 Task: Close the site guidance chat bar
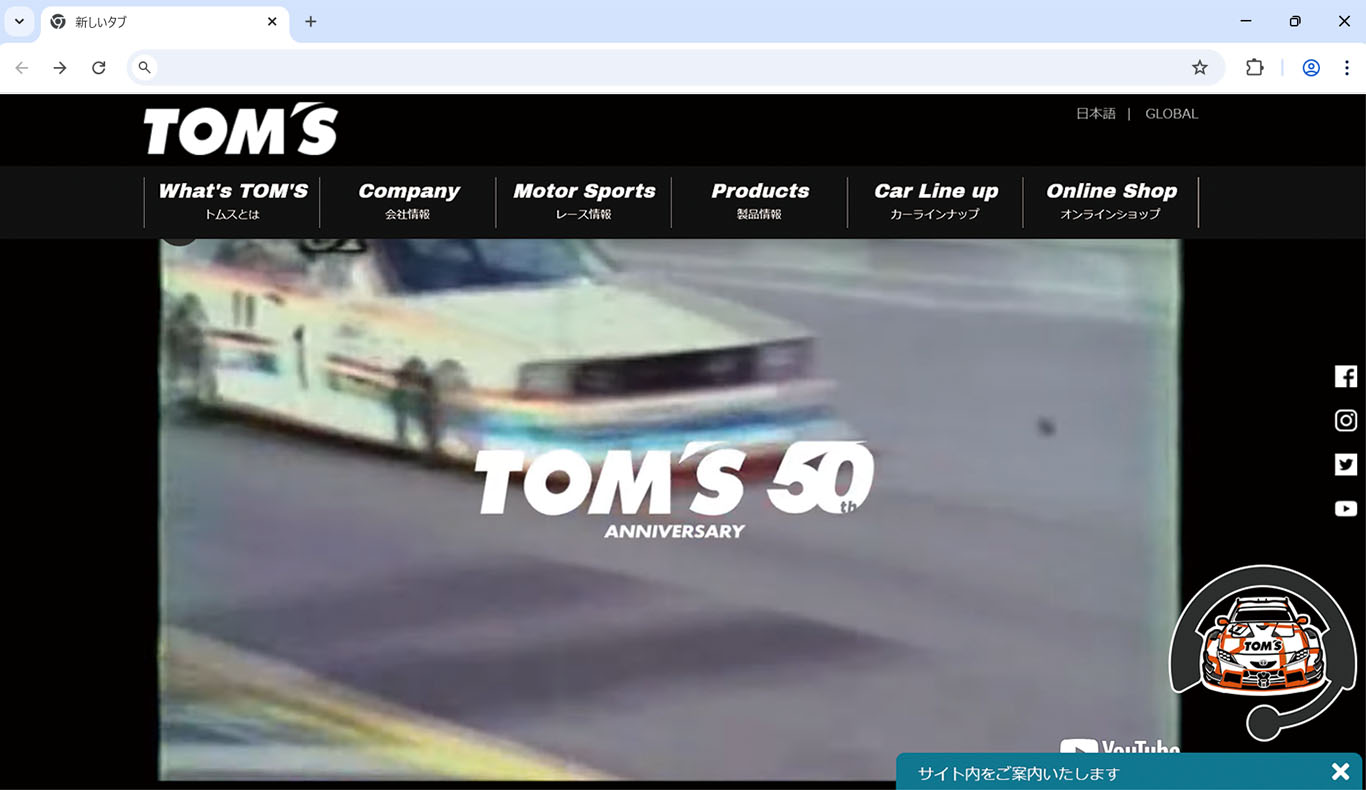(x=1340, y=772)
